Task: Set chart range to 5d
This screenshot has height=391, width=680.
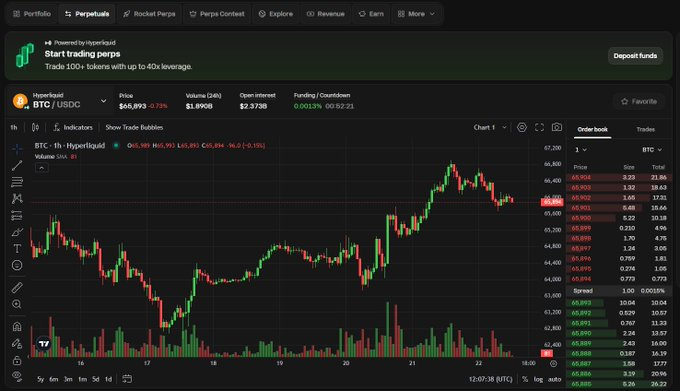Action: pyautogui.click(x=96, y=379)
